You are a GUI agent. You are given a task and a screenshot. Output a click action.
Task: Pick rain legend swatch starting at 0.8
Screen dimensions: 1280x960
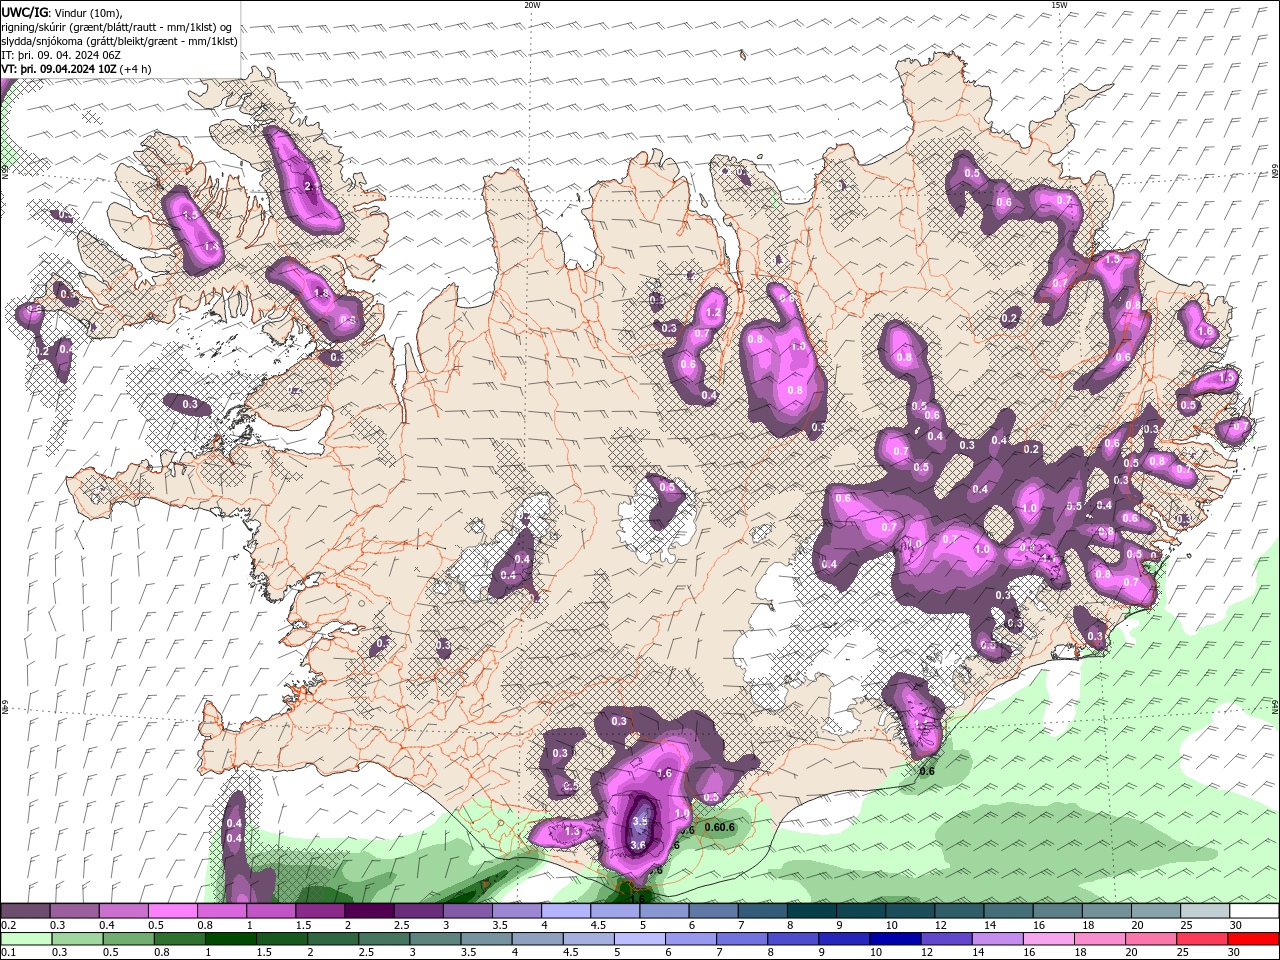pyautogui.click(x=178, y=939)
